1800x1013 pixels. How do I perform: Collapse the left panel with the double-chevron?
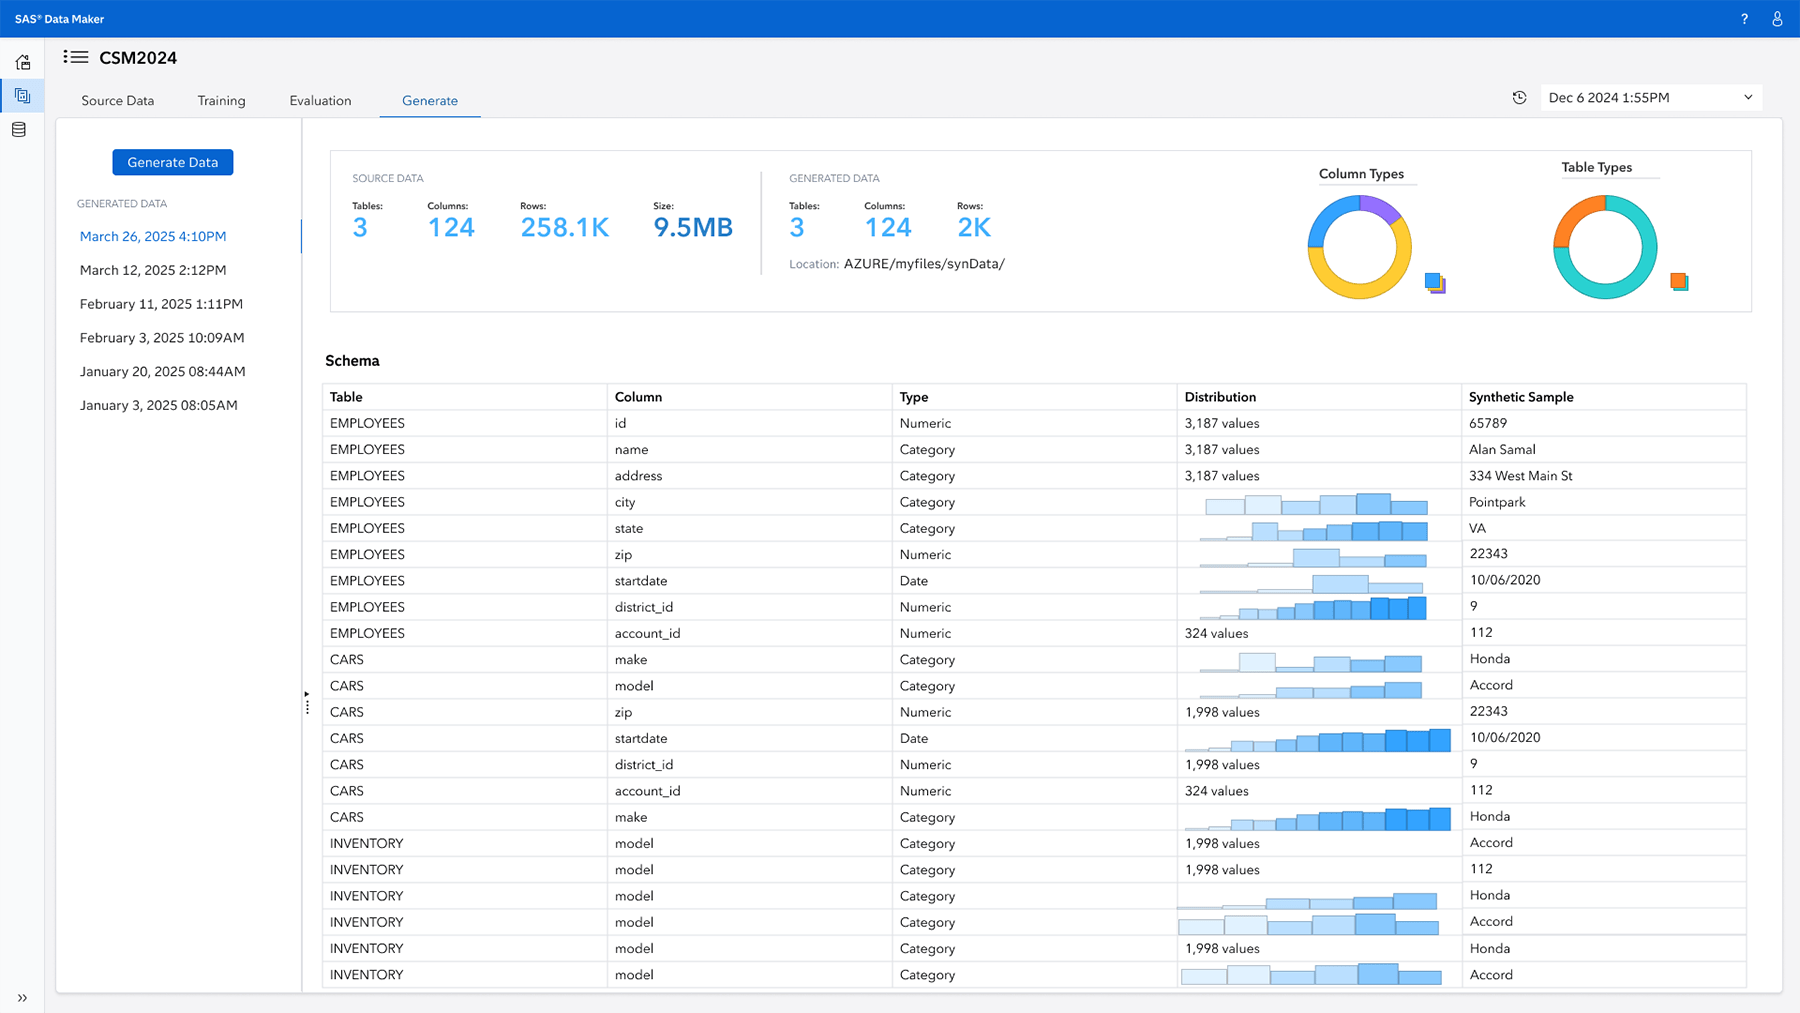click(22, 997)
